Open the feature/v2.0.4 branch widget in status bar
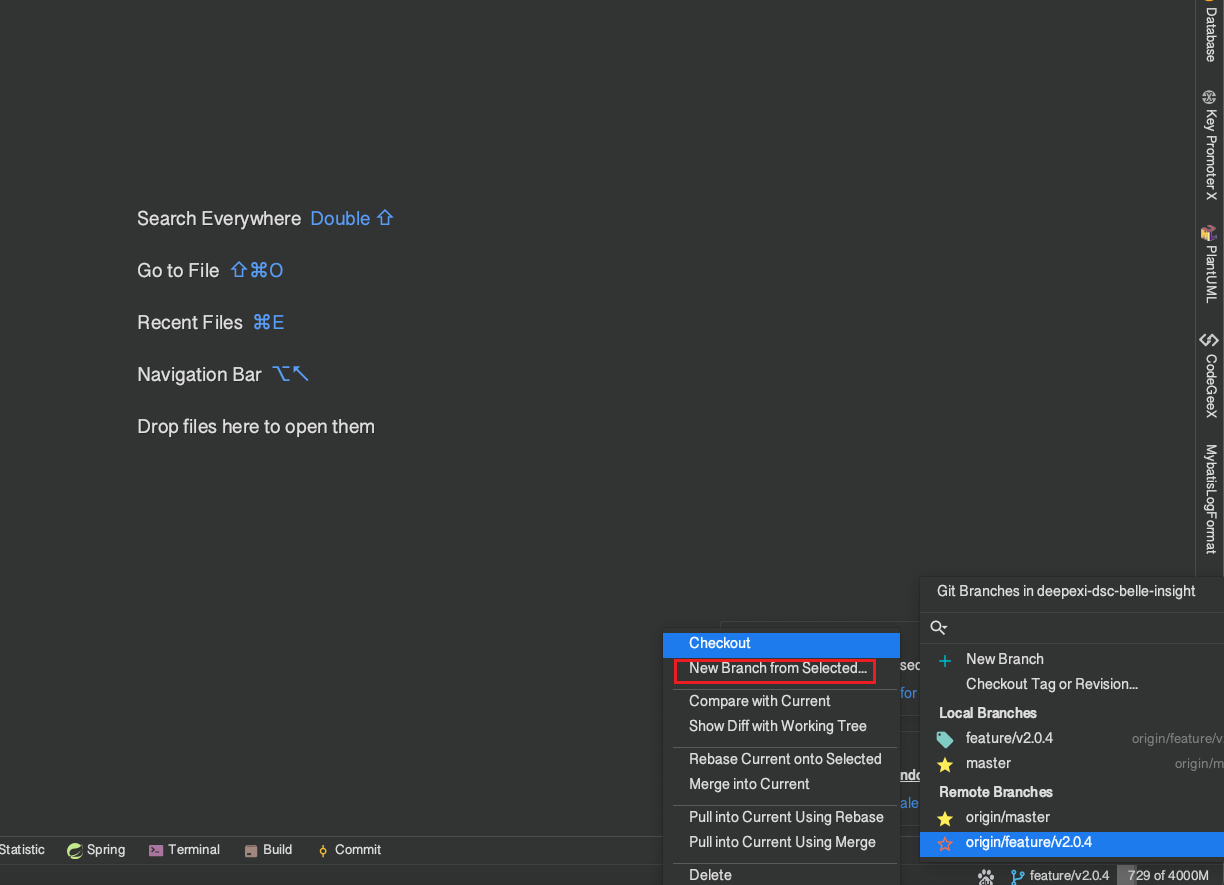 coord(1060,876)
